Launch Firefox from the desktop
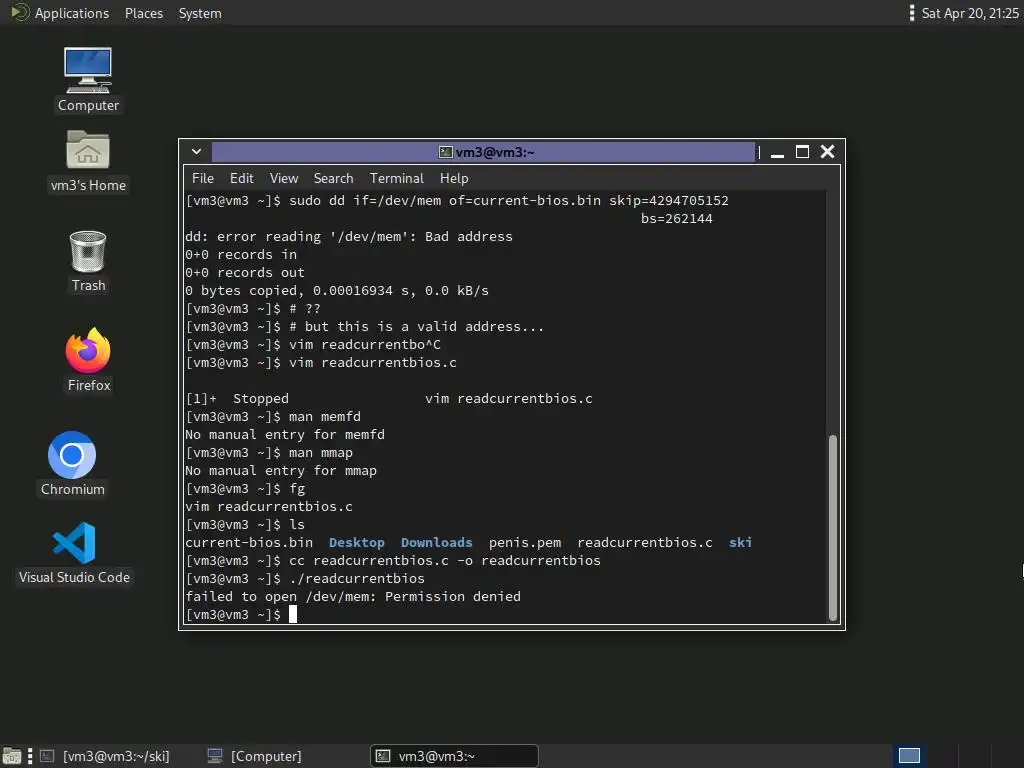The height and width of the screenshot is (768, 1024). click(88, 360)
